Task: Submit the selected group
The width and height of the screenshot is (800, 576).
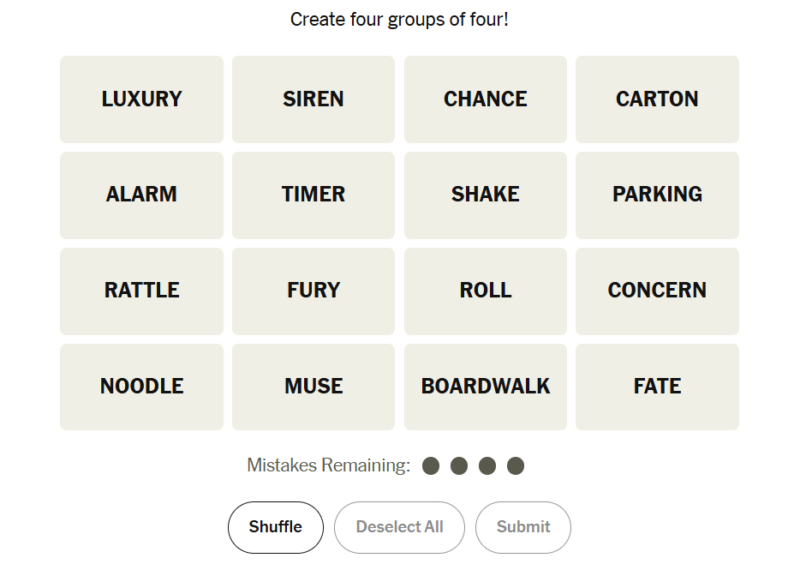Action: pos(523,527)
